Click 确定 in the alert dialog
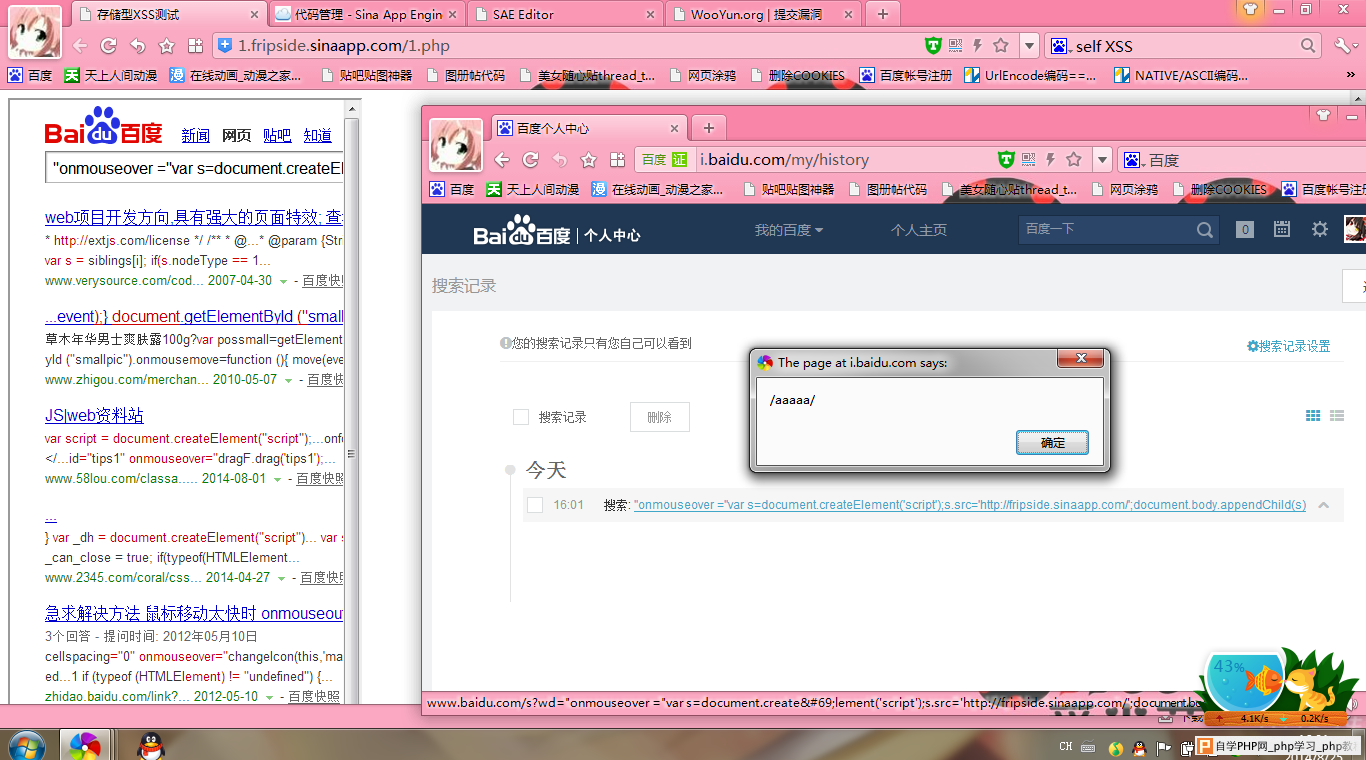Image resolution: width=1366 pixels, height=760 pixels. pyautogui.click(x=1052, y=442)
